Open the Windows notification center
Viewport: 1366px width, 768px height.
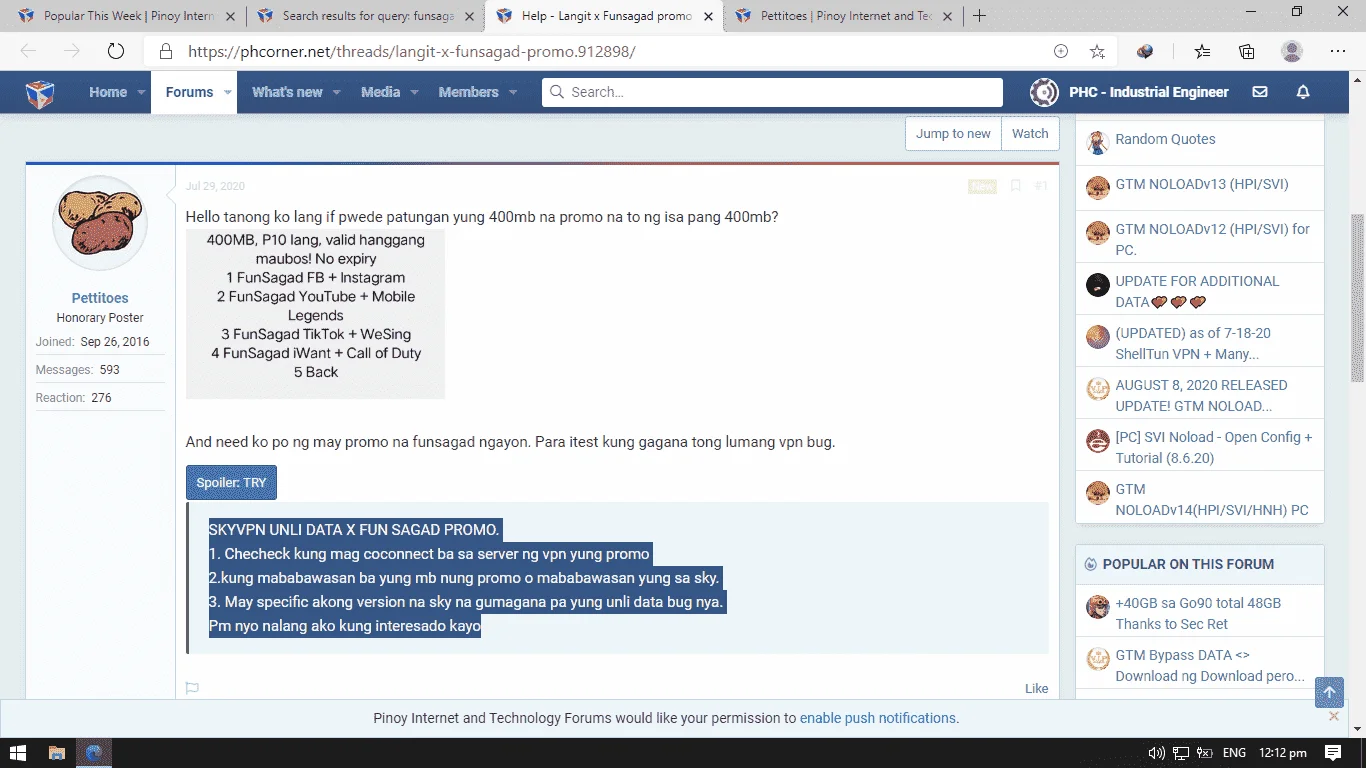pos(1333,753)
